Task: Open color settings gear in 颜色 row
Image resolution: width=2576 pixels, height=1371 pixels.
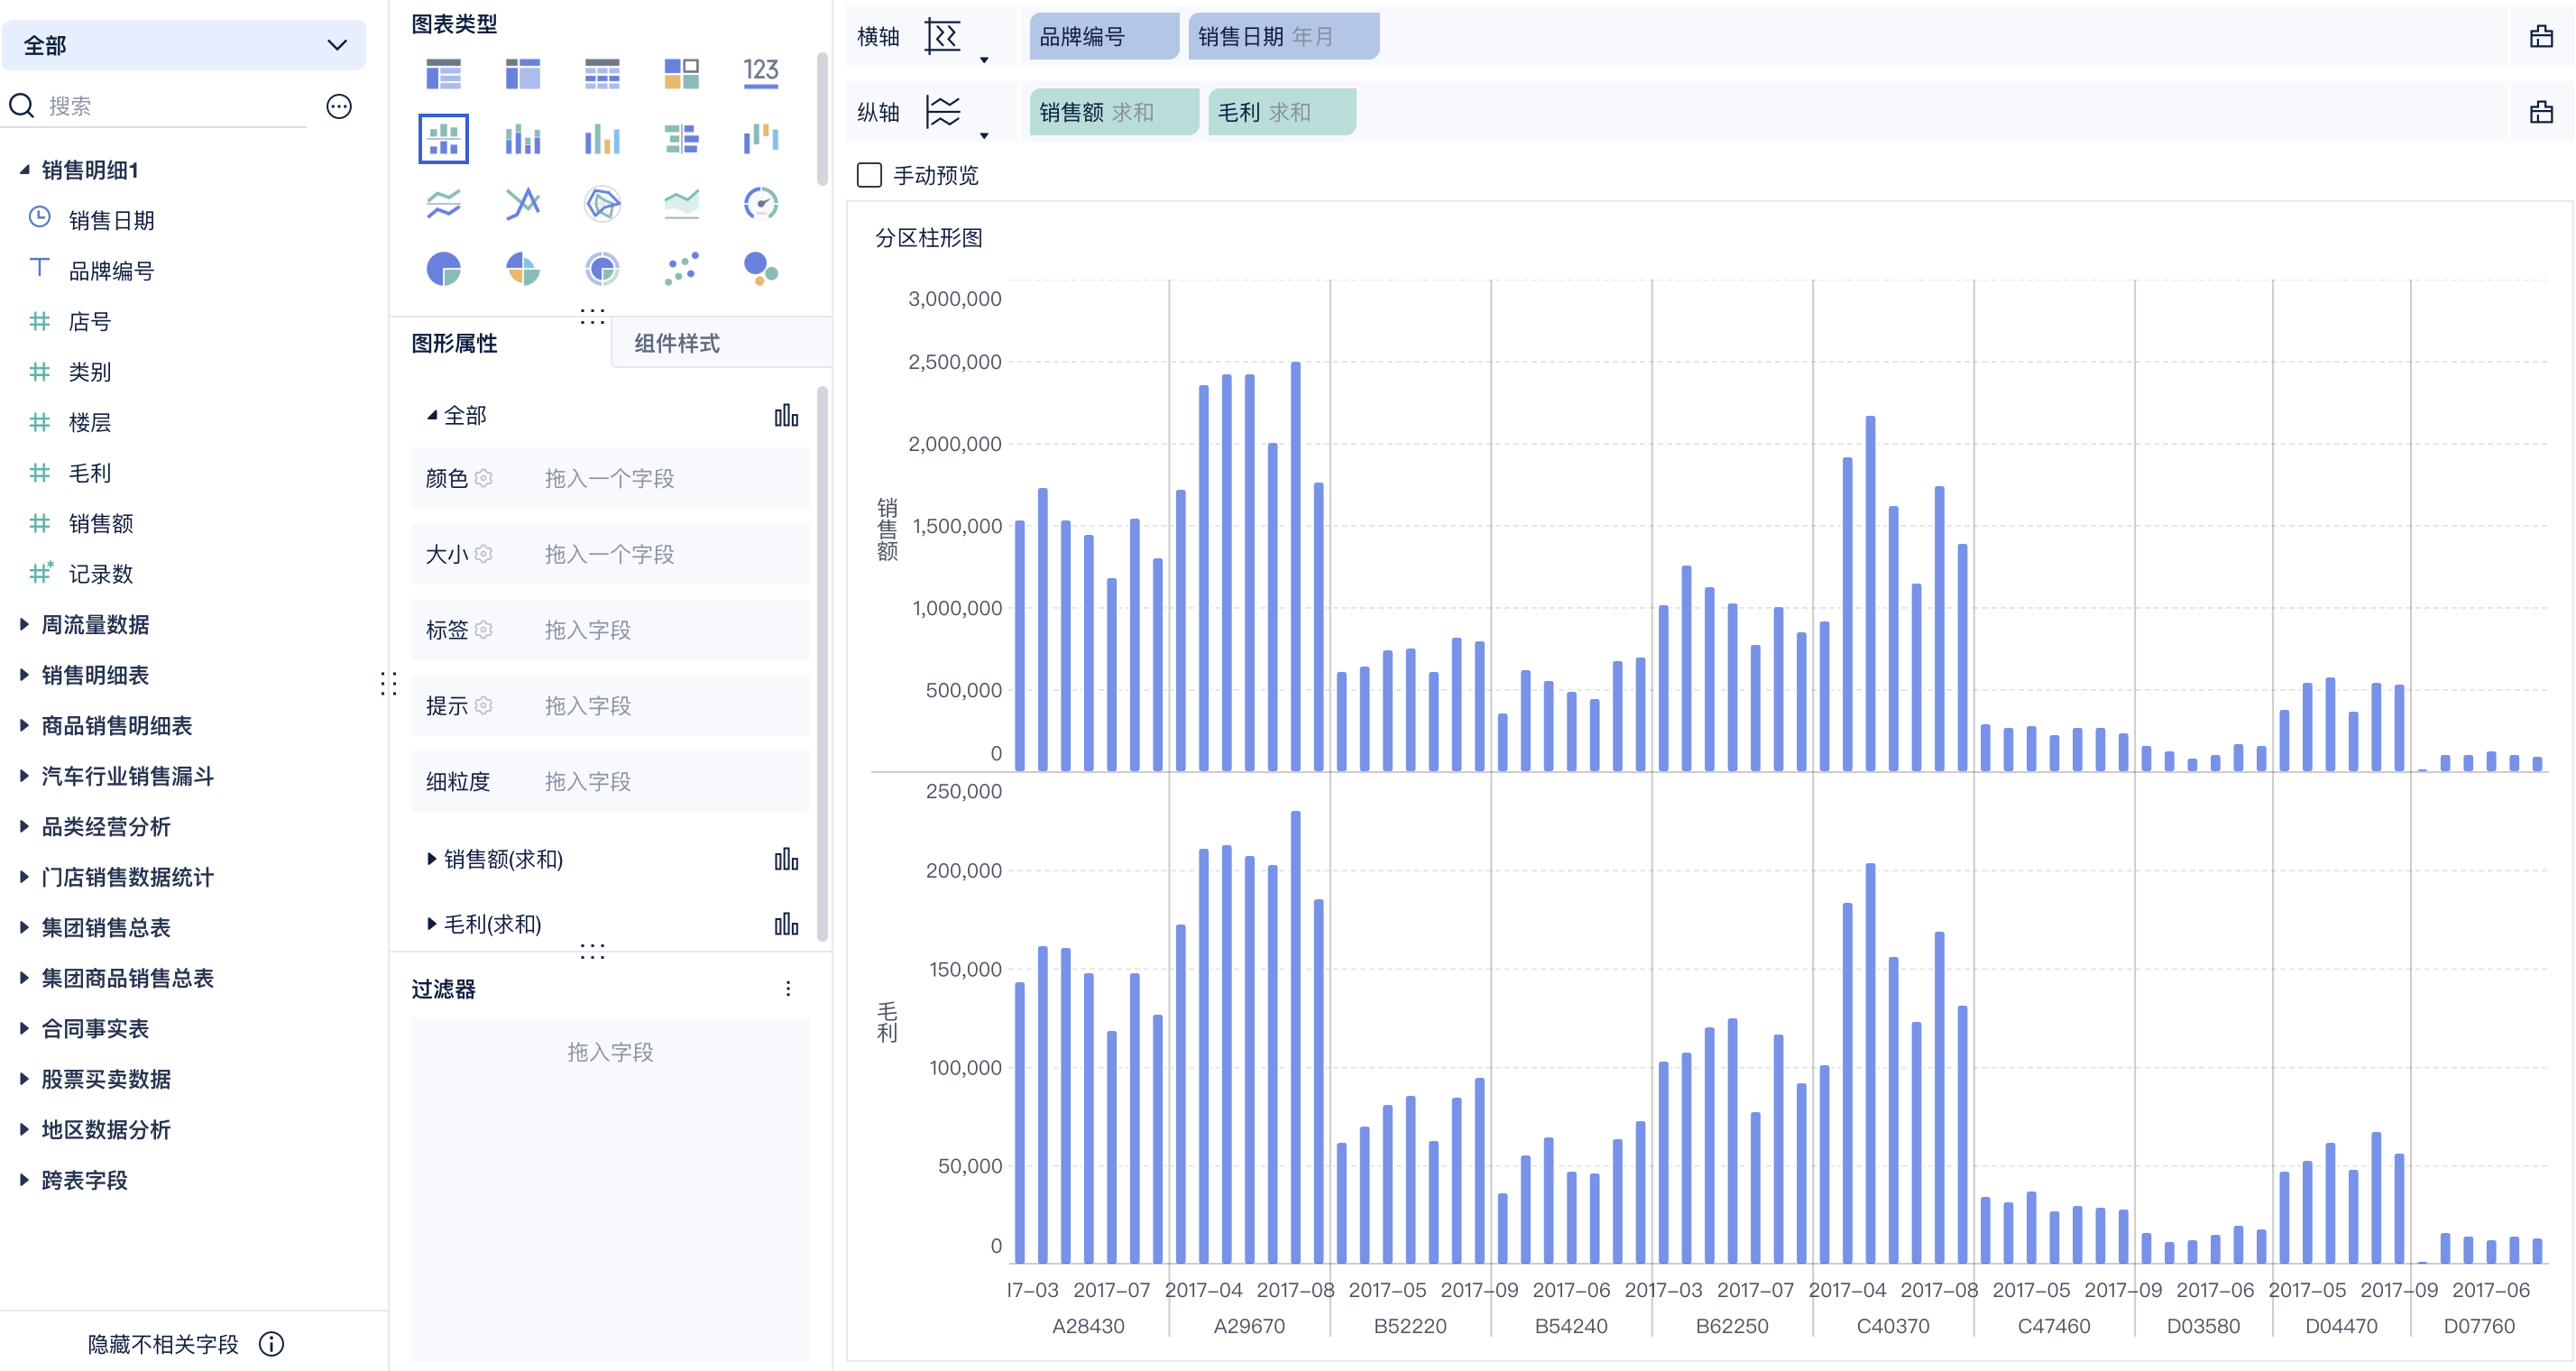Action: (484, 478)
